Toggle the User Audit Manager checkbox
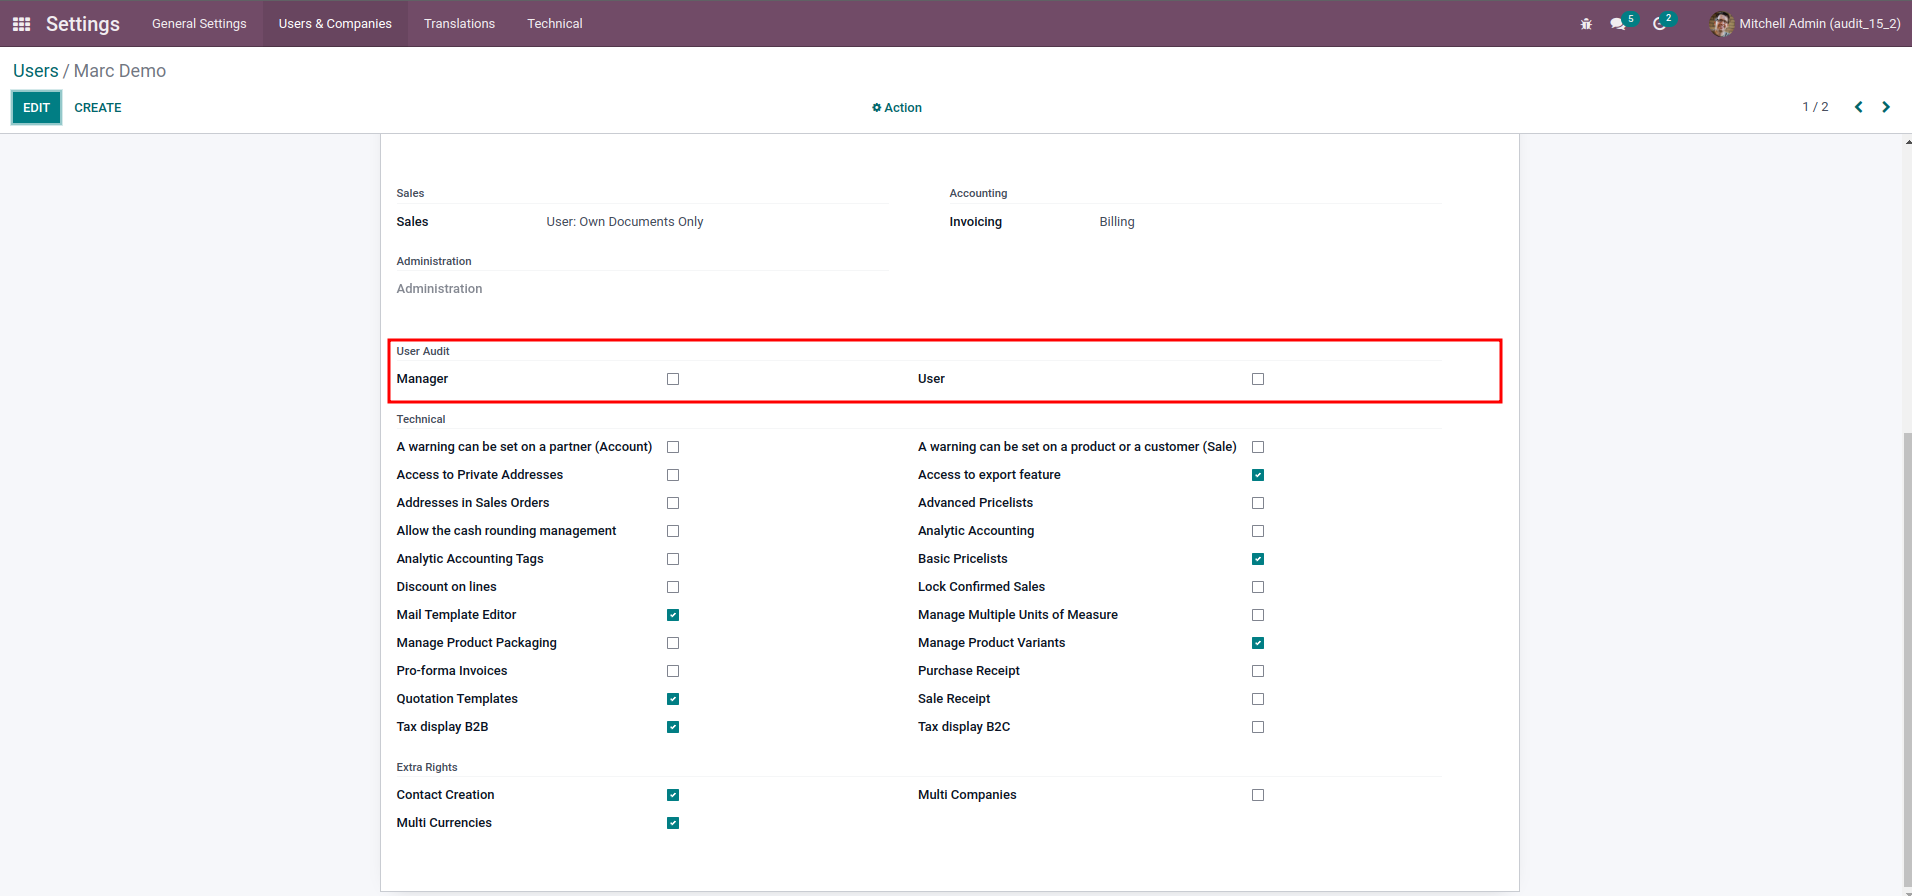This screenshot has height=896, width=1912. tap(673, 379)
